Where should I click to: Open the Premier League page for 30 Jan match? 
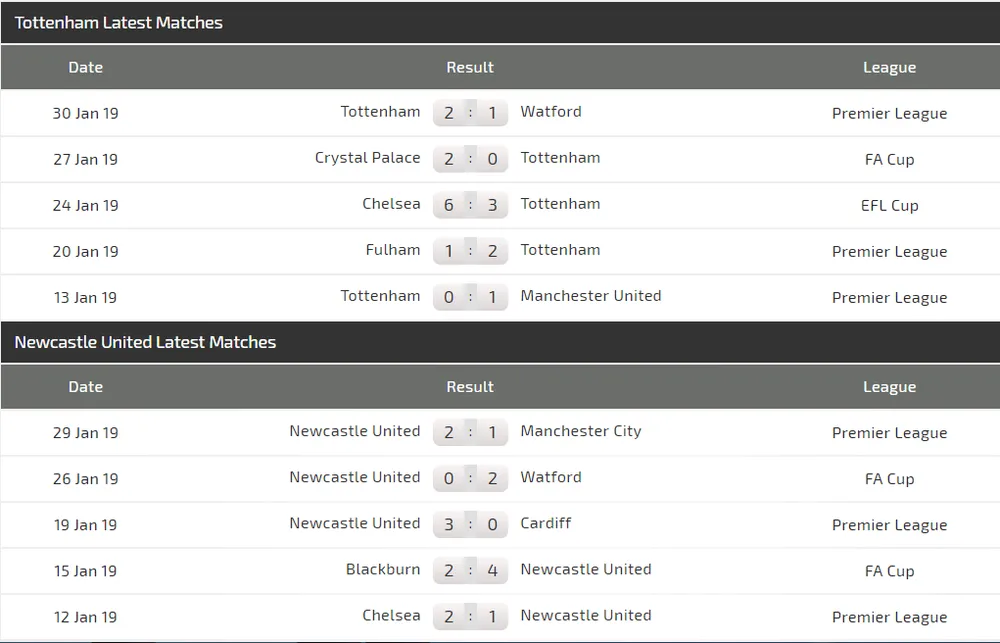[889, 113]
